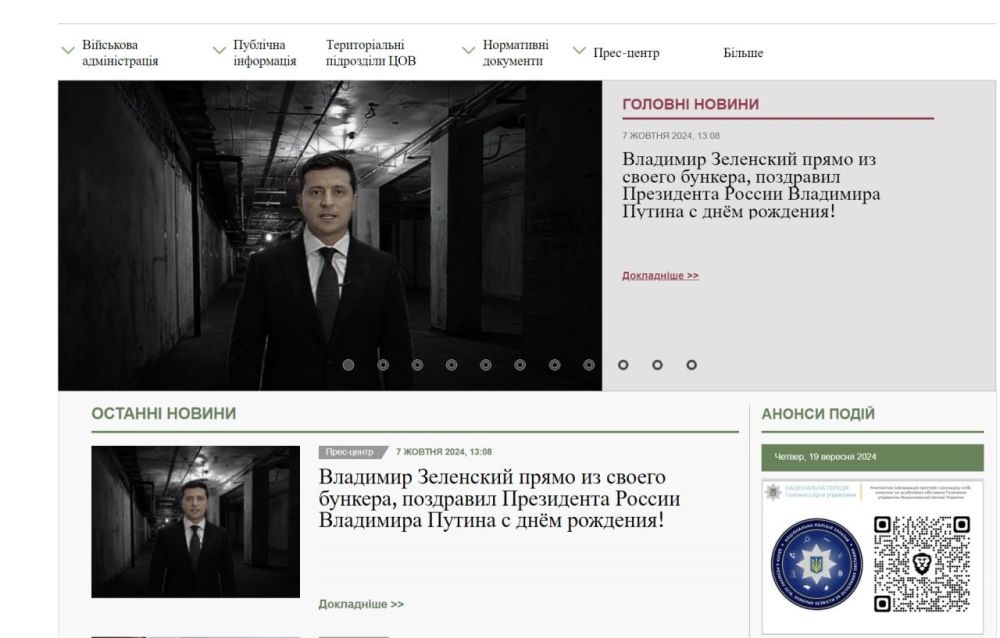Image resolution: width=1000 pixels, height=638 pixels.
Task: Select the first carousel slide dot
Action: [x=348, y=365]
